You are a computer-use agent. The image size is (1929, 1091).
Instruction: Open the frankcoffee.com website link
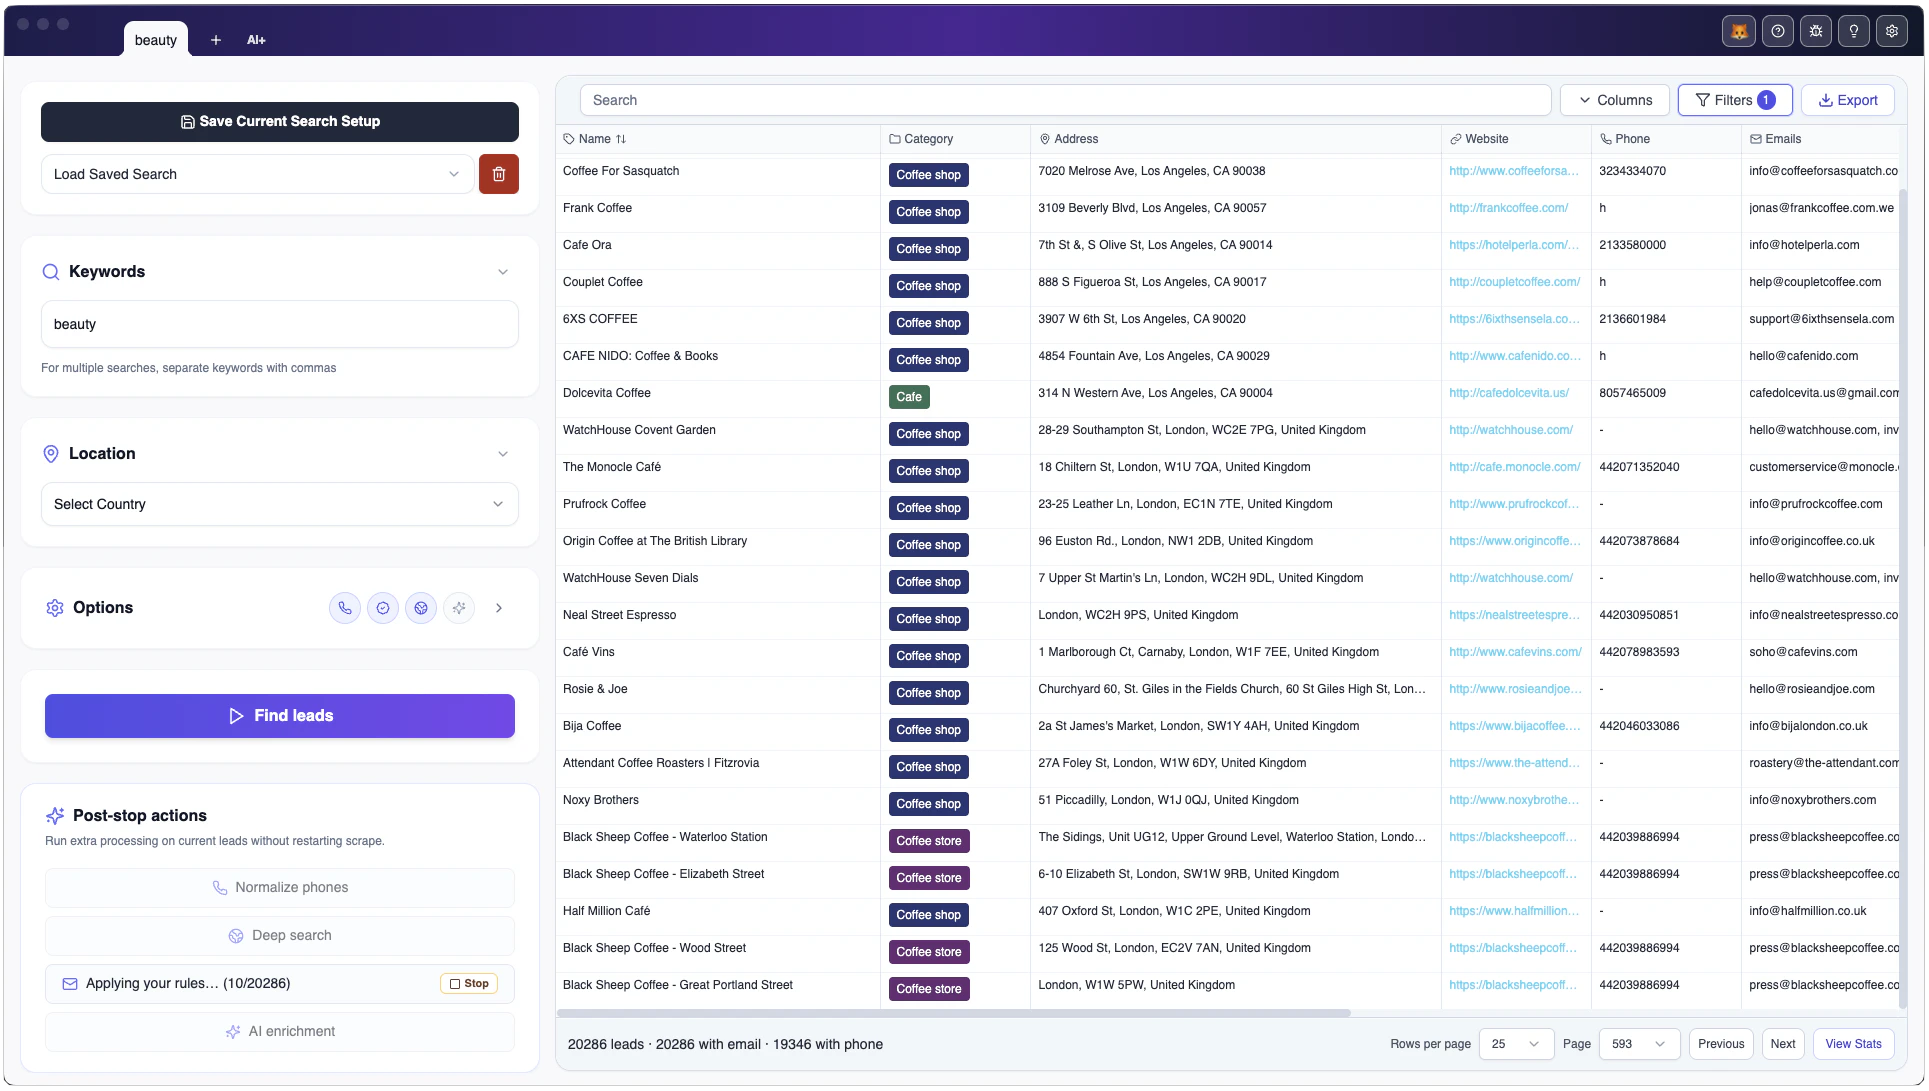(x=1508, y=208)
